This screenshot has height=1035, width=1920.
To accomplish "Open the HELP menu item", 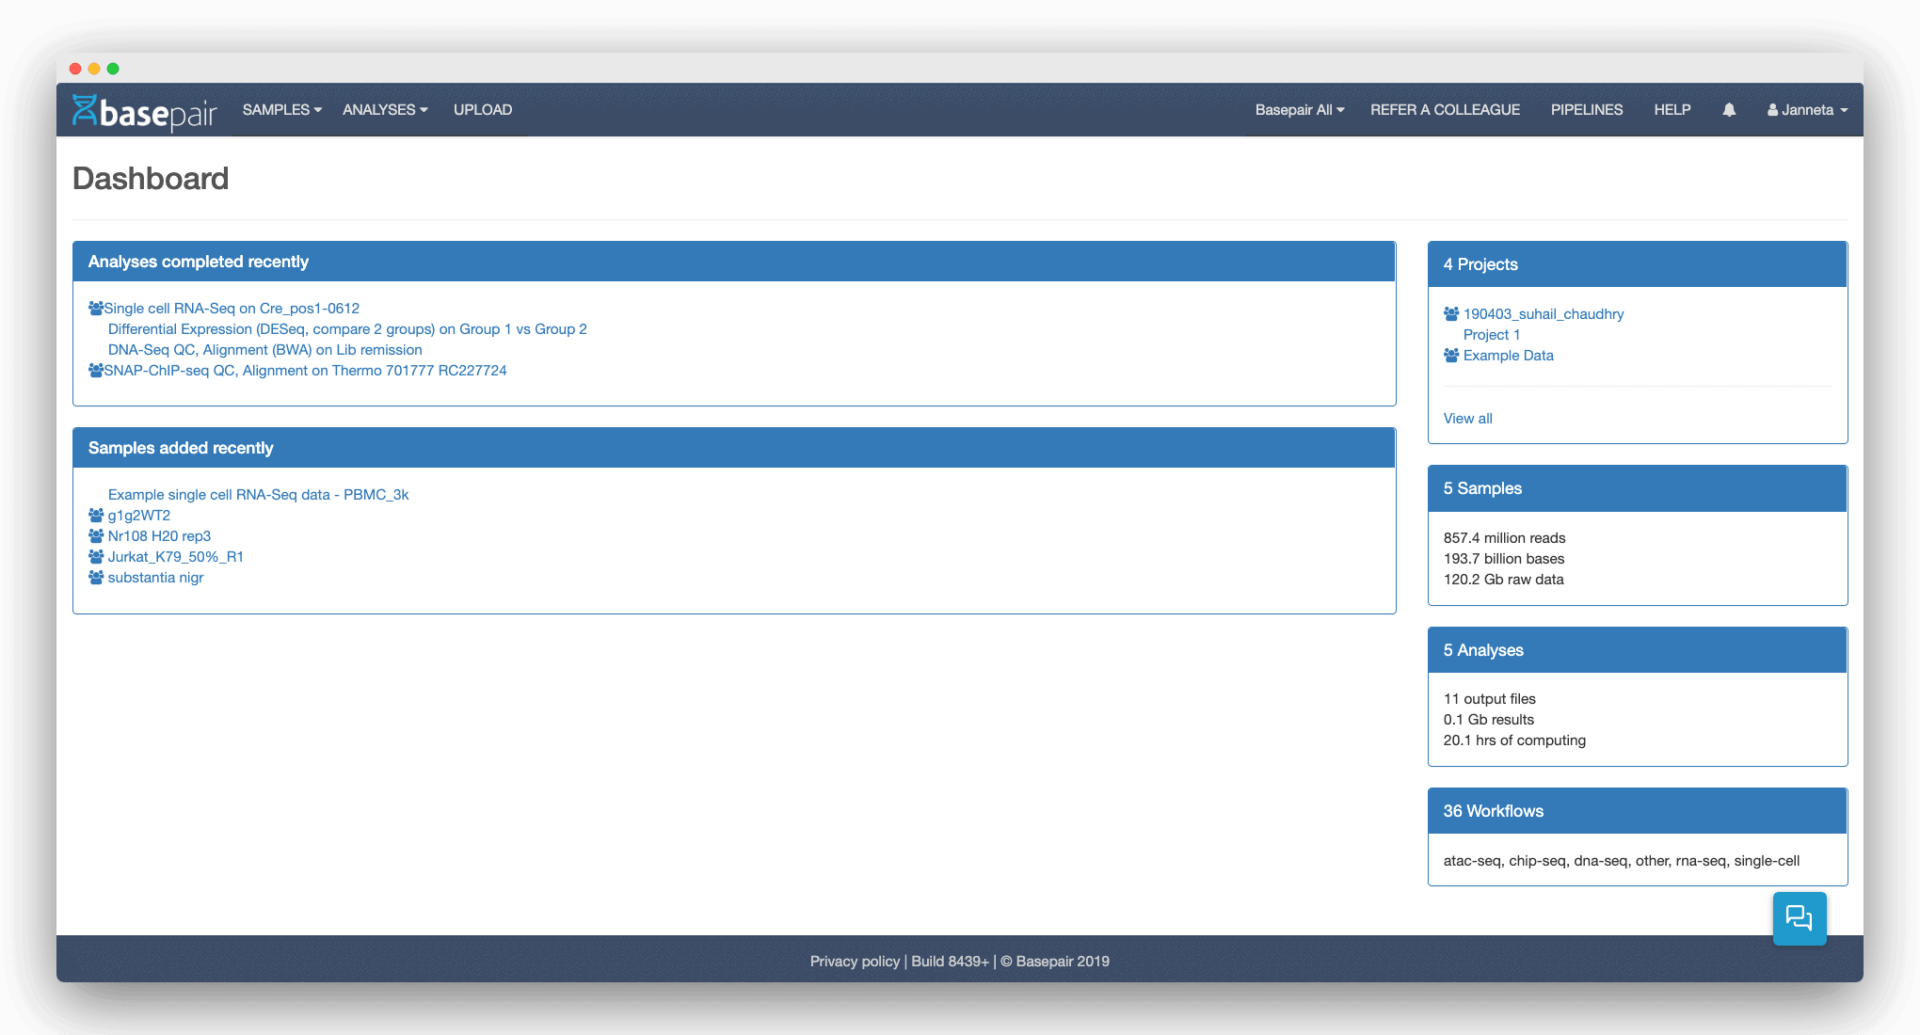I will 1672,110.
